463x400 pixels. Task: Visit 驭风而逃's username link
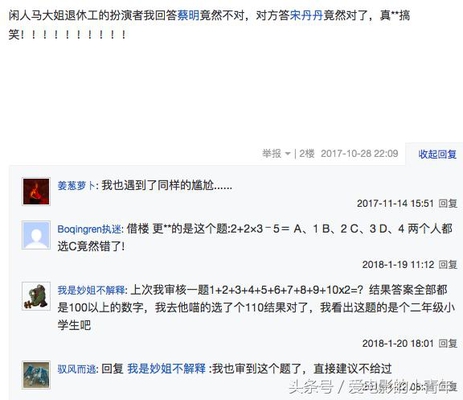point(77,369)
